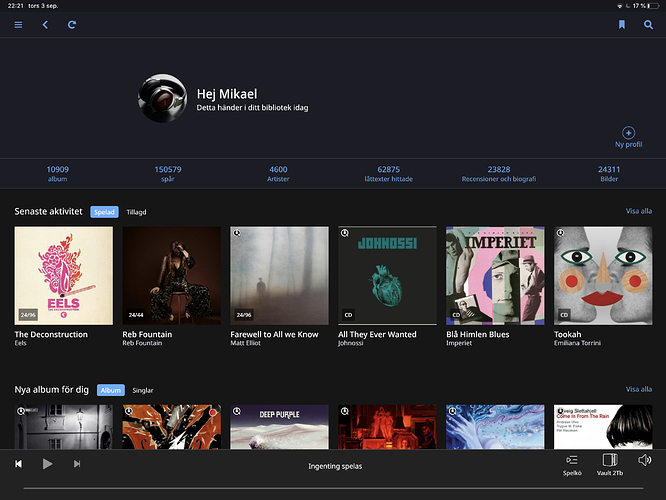
Task: Open The Deconstruction album cover
Action: point(64,276)
